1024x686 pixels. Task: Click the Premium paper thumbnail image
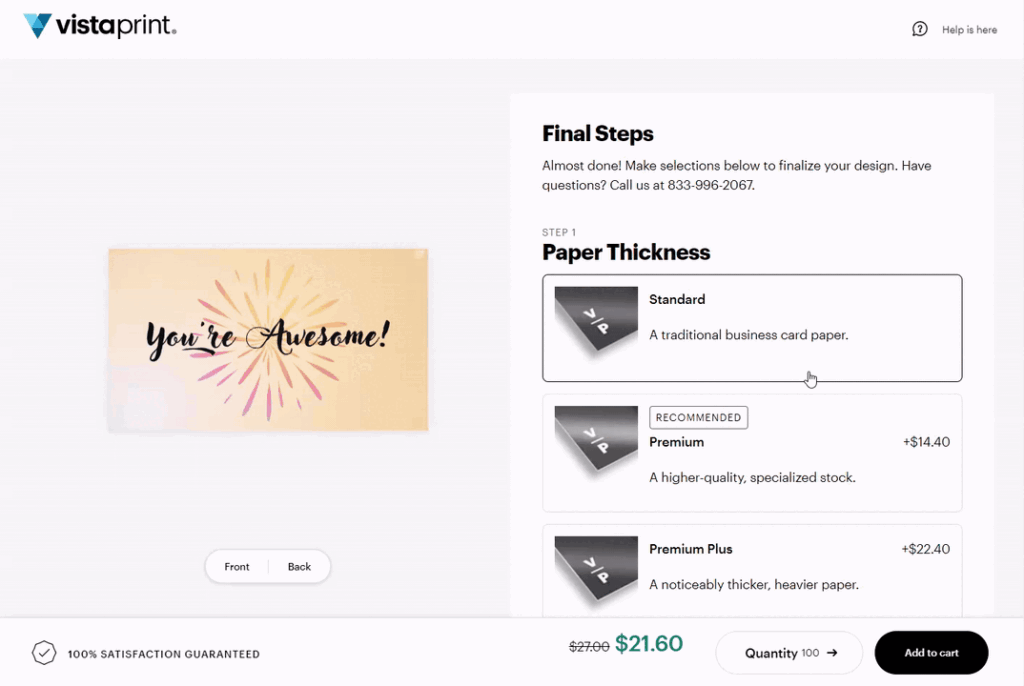pyautogui.click(x=596, y=442)
